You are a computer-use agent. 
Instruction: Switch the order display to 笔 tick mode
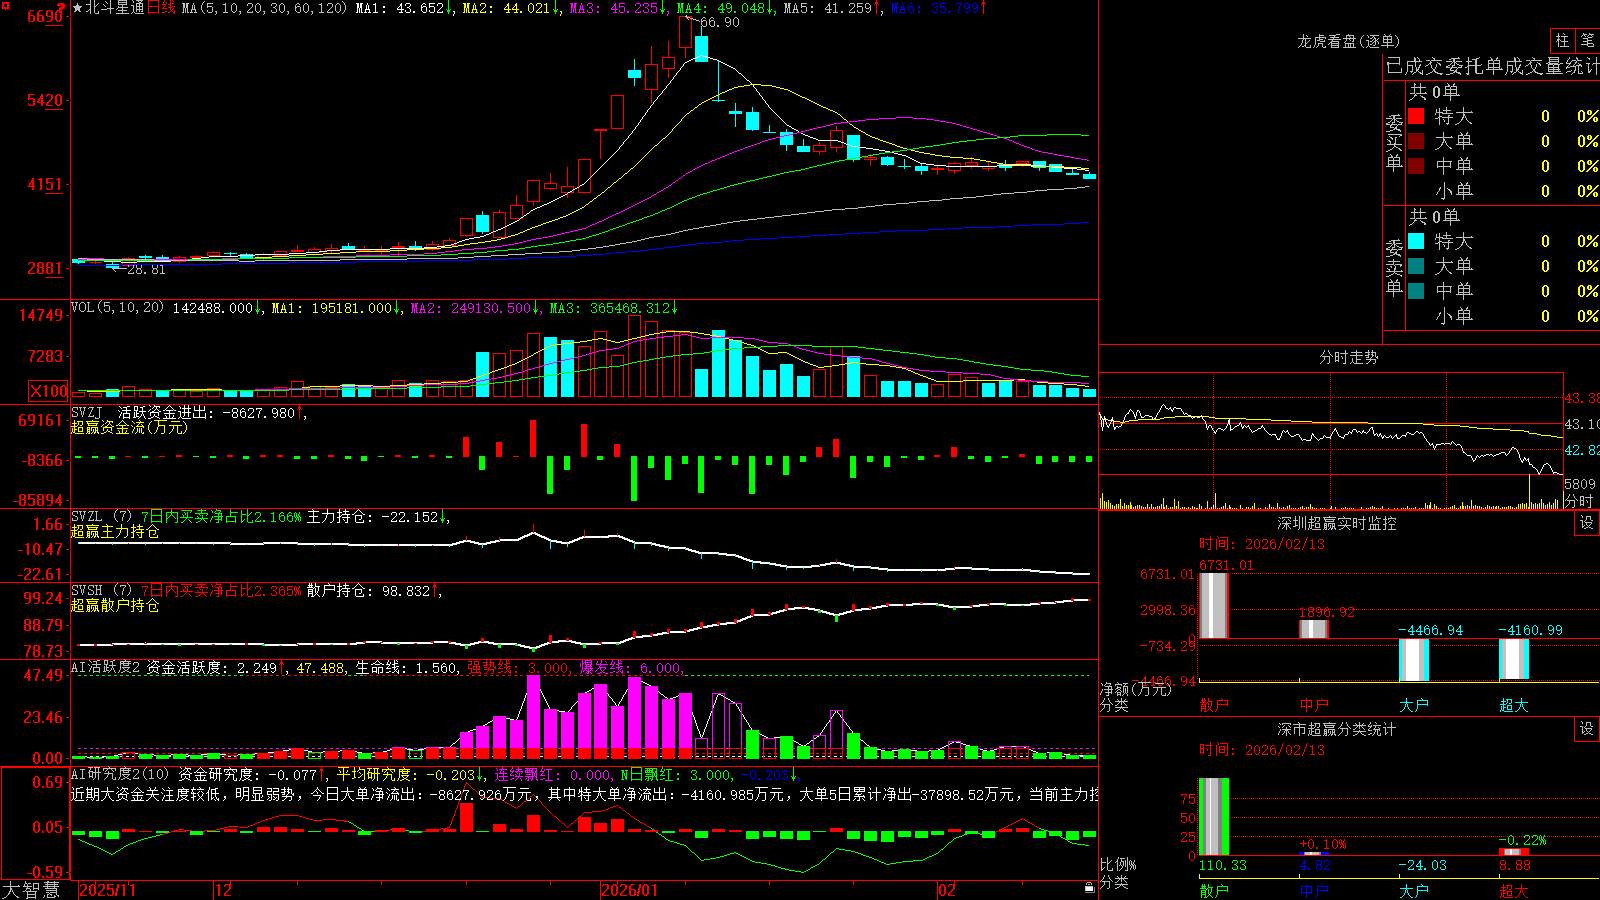(x=1588, y=41)
